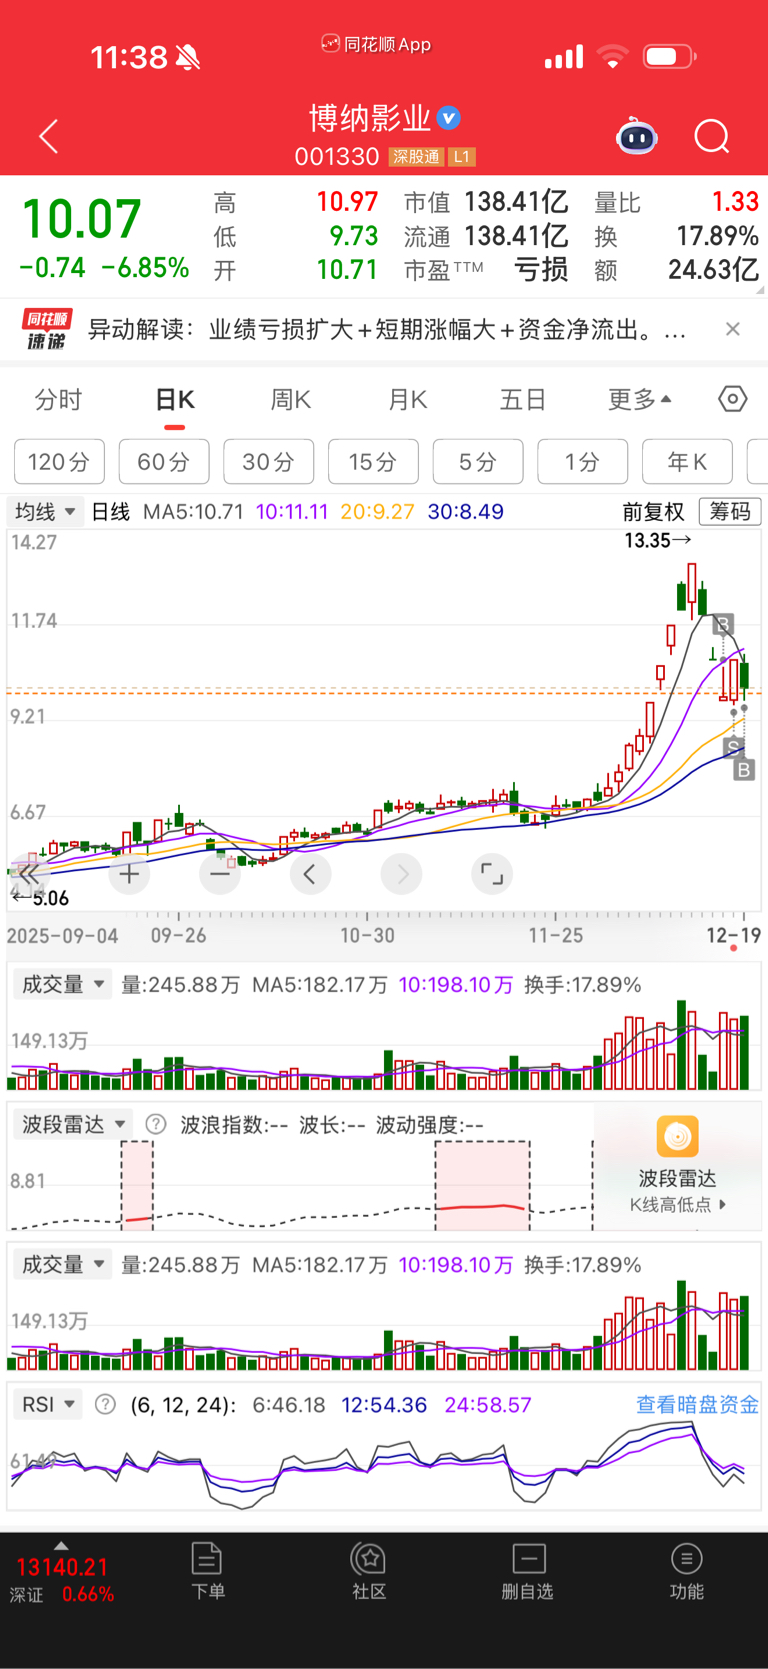The width and height of the screenshot is (768, 1669).
Task: Tap the 同花顺速递 logo
Action: point(47,330)
